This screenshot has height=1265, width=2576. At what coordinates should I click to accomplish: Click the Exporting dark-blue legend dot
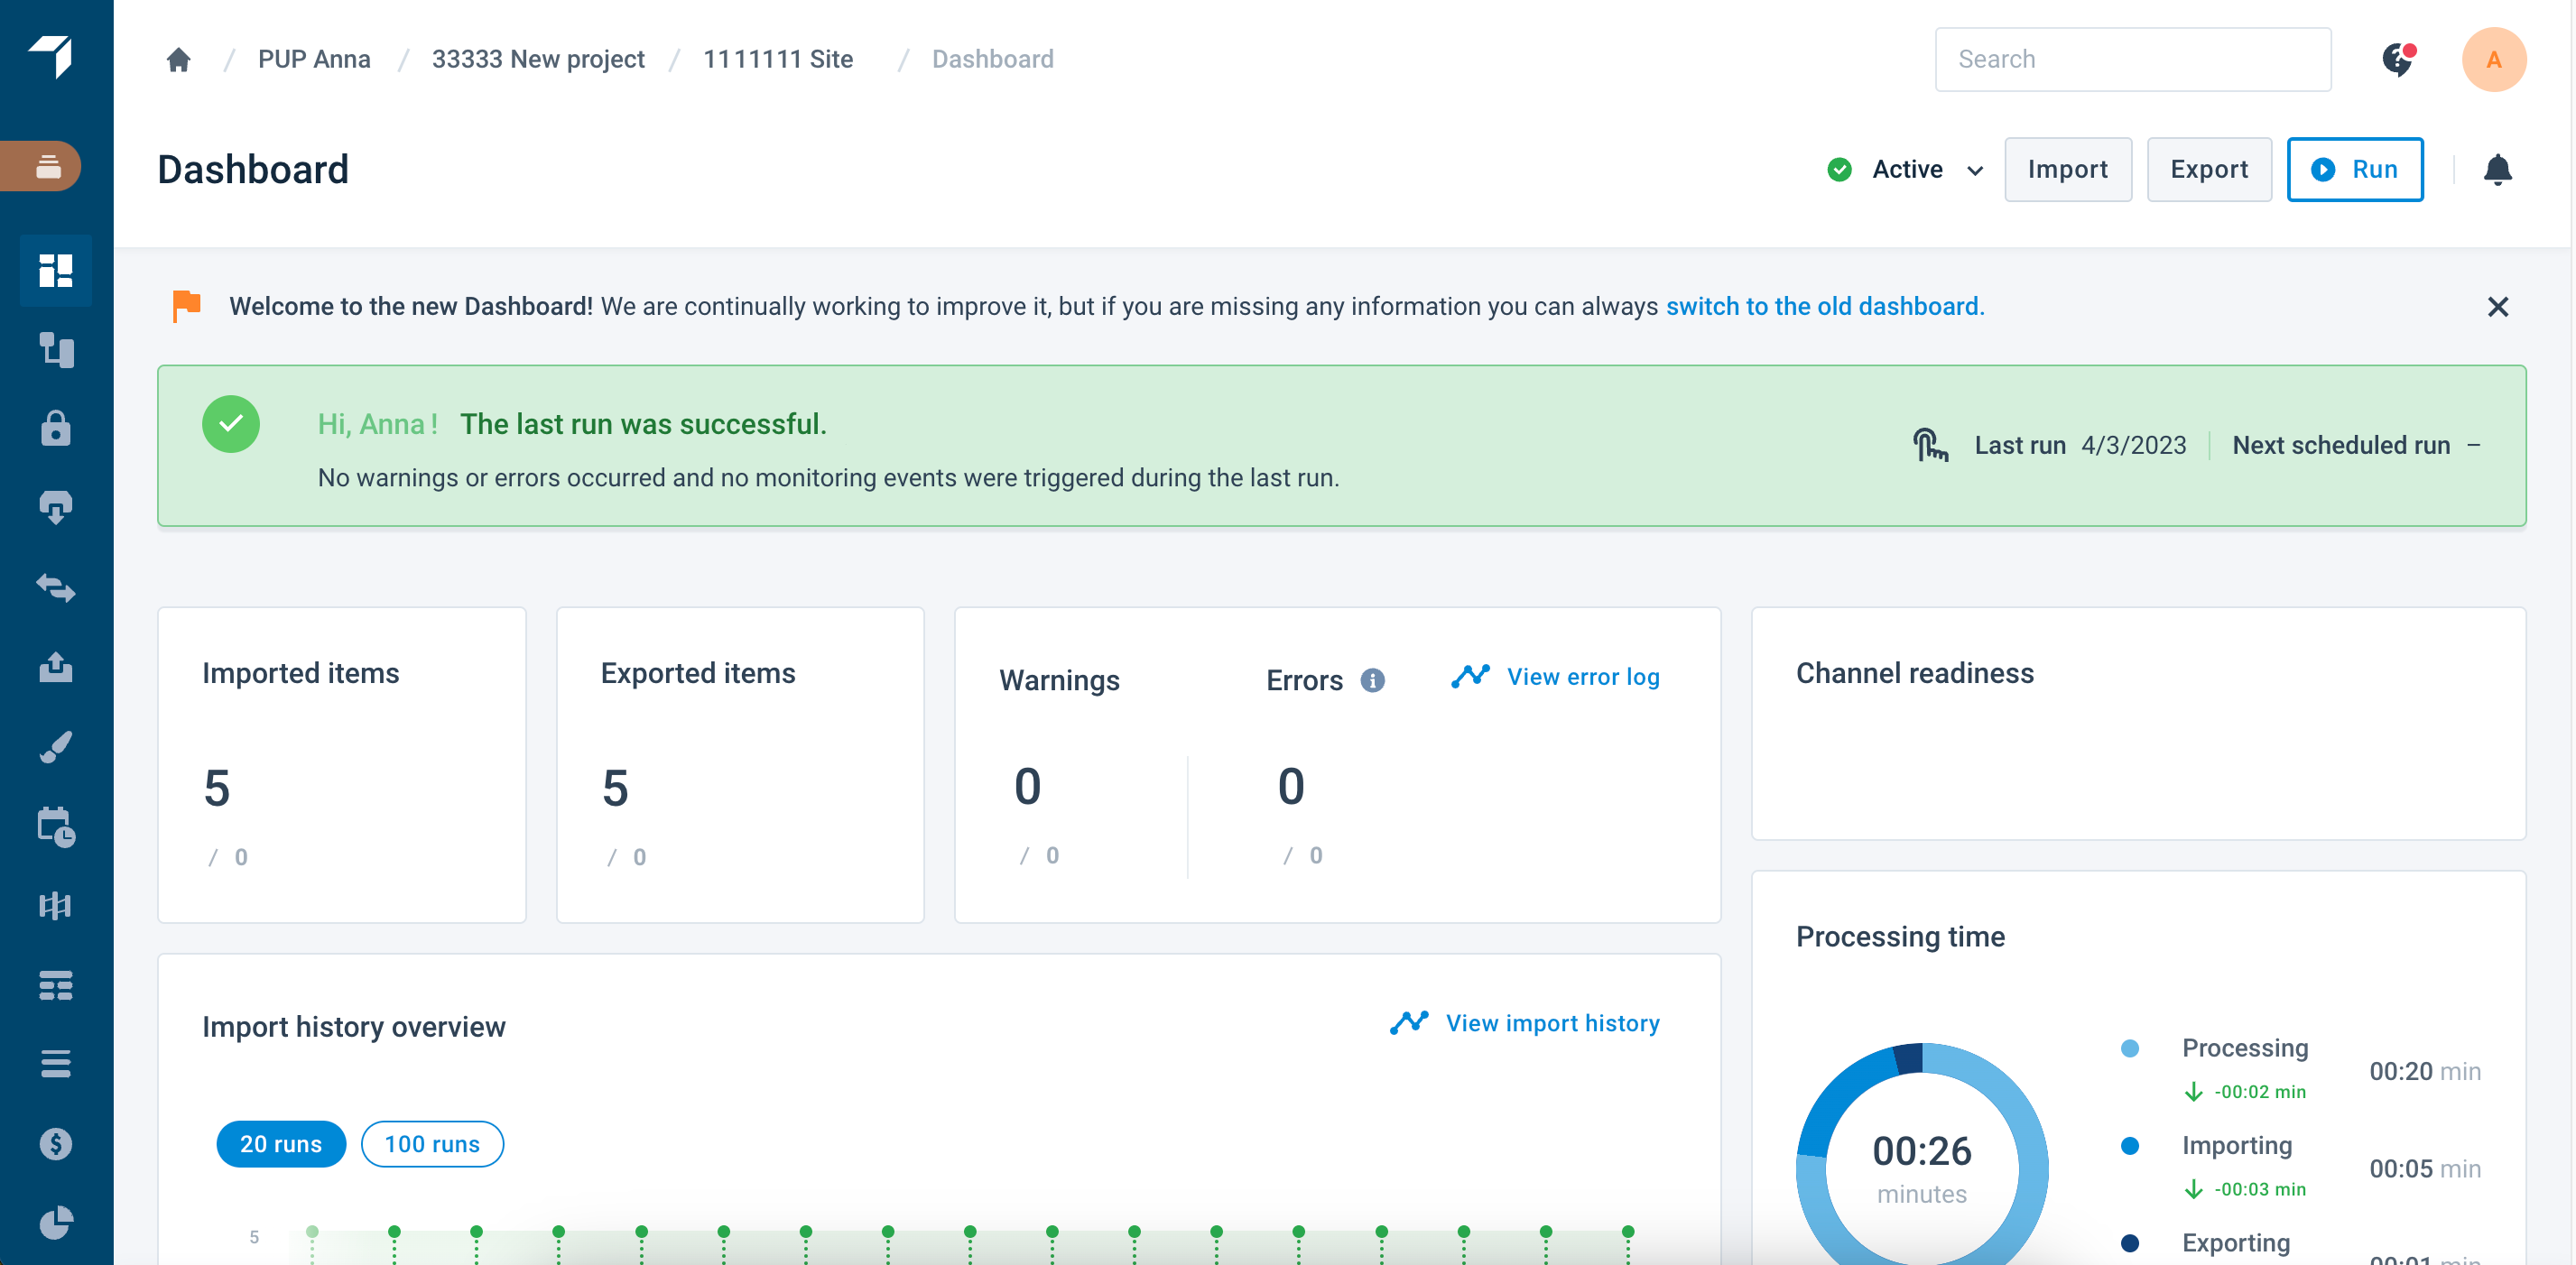2130,1243
